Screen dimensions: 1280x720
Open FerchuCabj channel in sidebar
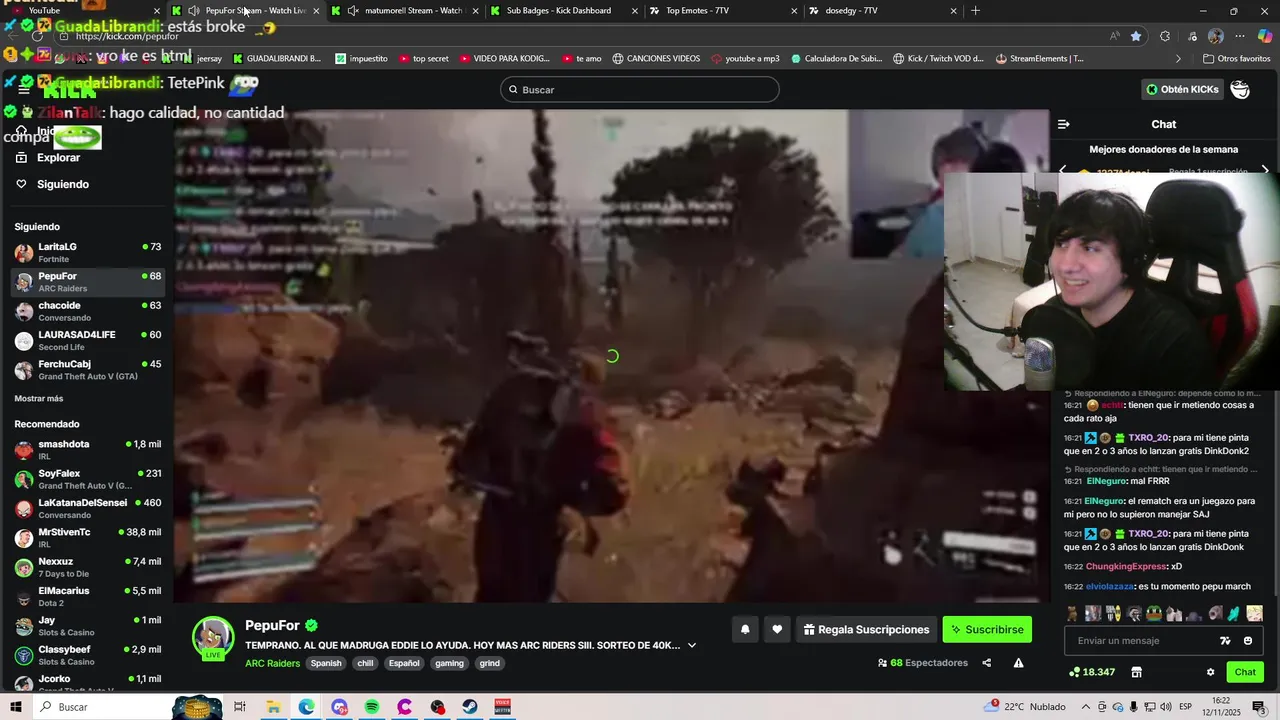coord(88,370)
